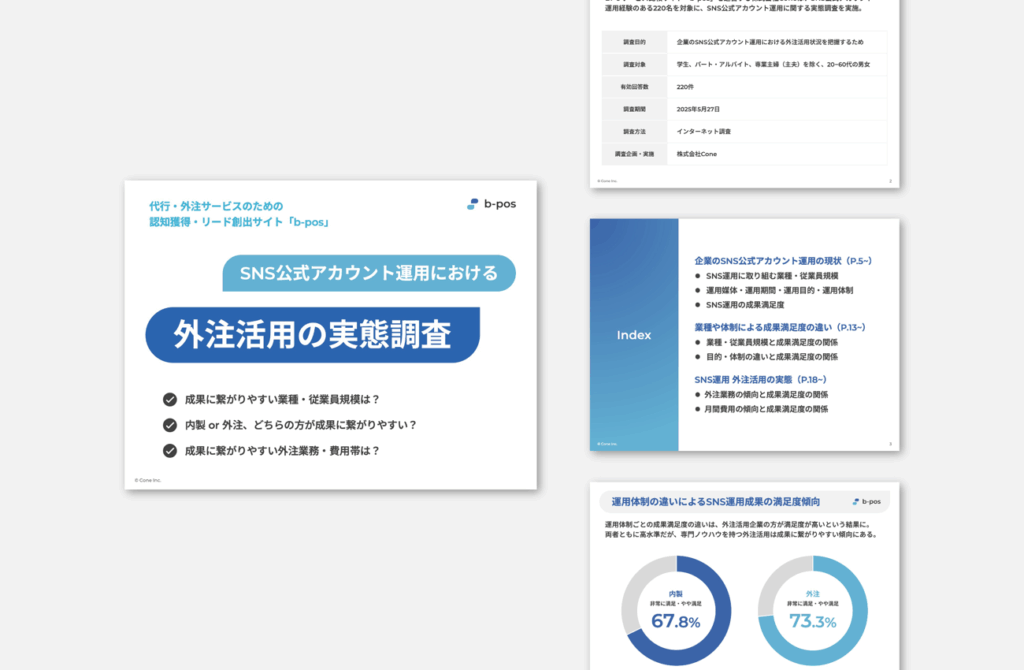
Task: Open the survey overview table slide
Action: [x=744, y=93]
